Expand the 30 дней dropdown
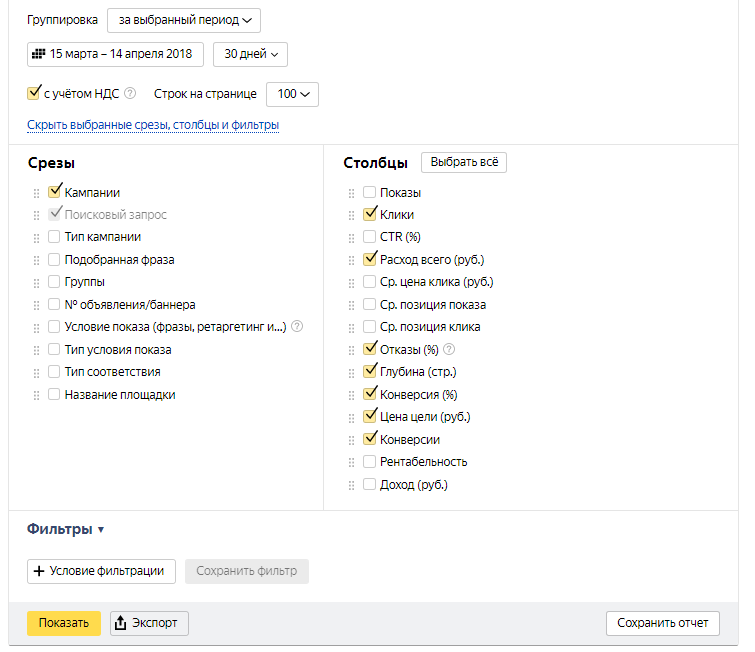 point(250,54)
